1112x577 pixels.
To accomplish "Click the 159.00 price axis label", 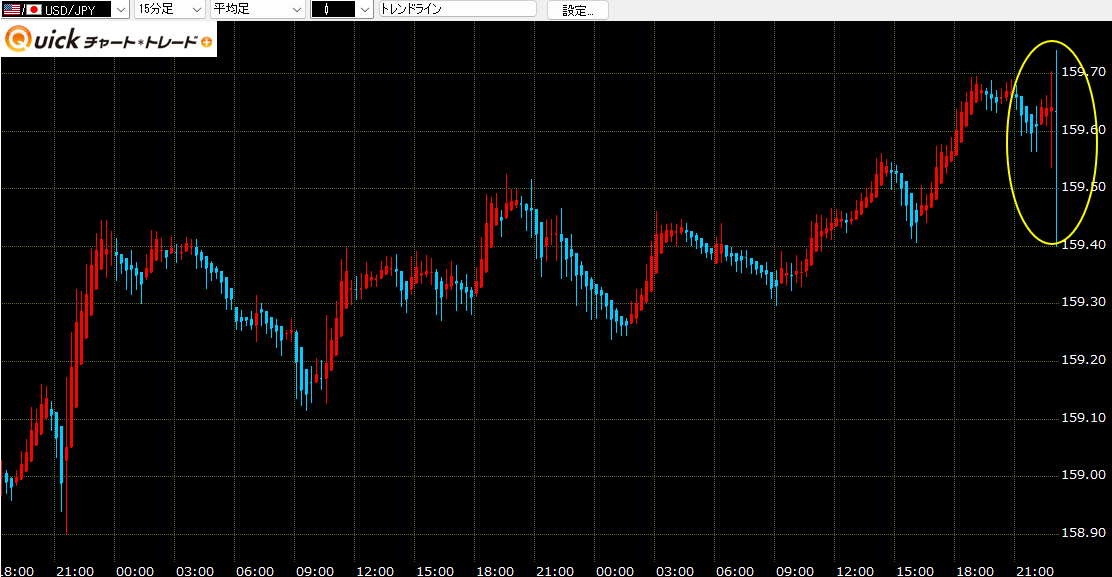I will coord(1083,475).
